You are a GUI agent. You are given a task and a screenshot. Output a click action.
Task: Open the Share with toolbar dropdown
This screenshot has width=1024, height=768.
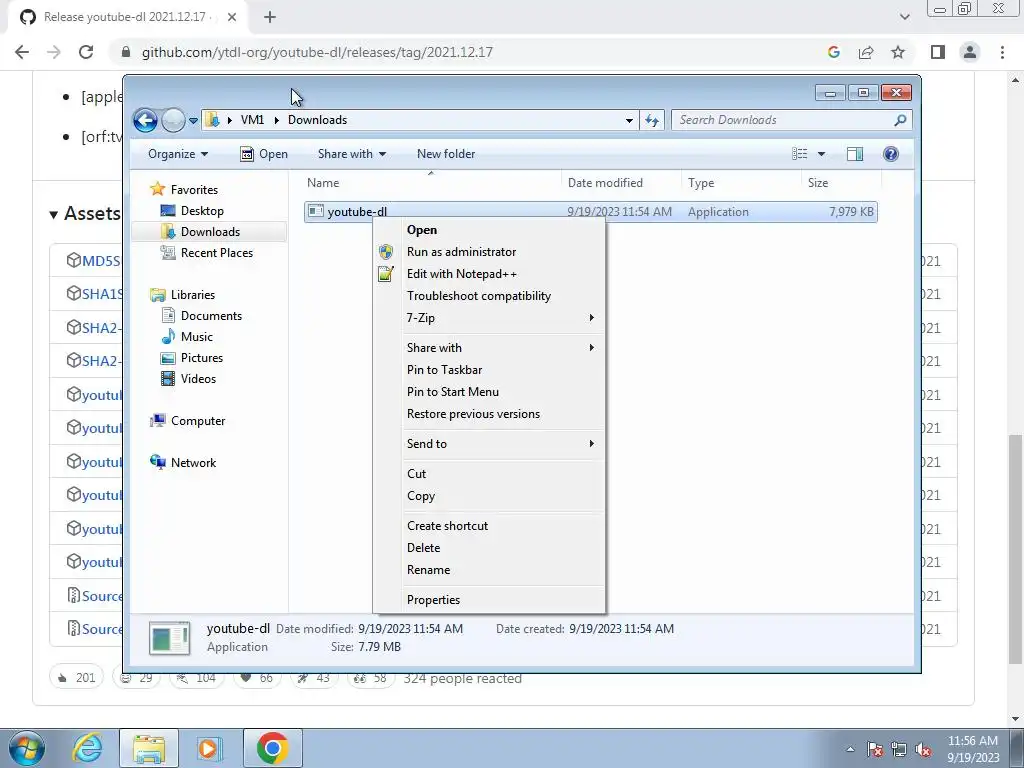pos(351,154)
